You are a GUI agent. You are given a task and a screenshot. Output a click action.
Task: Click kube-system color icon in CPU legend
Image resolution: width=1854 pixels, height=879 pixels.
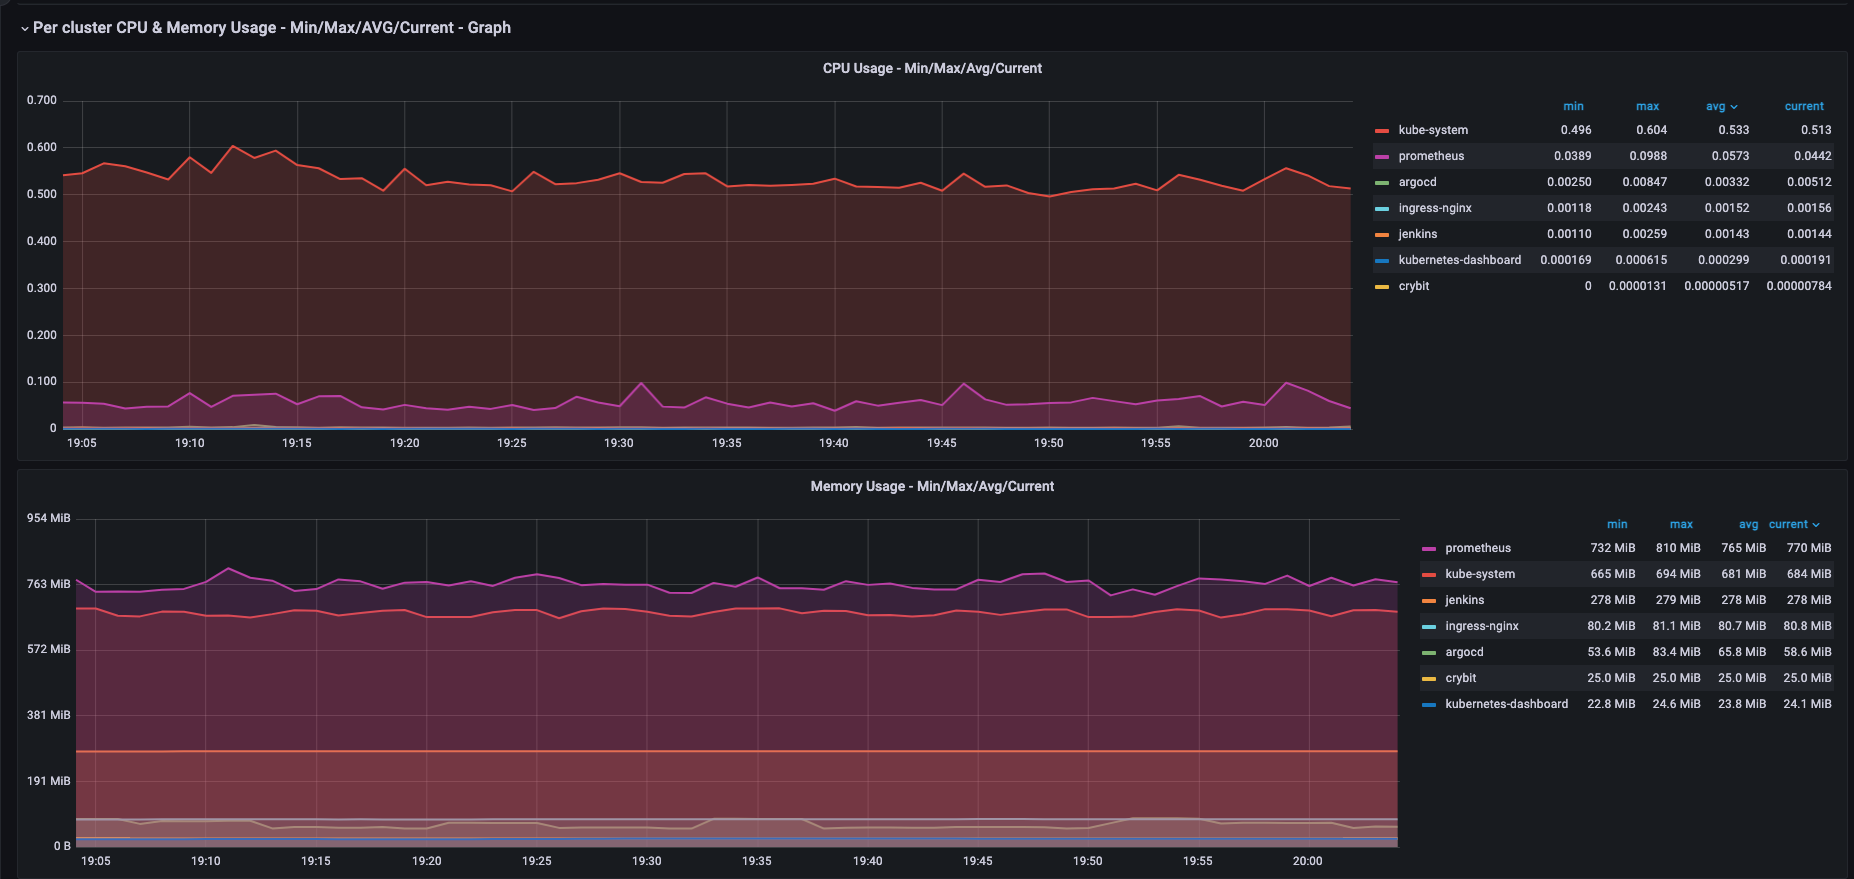pyautogui.click(x=1382, y=131)
